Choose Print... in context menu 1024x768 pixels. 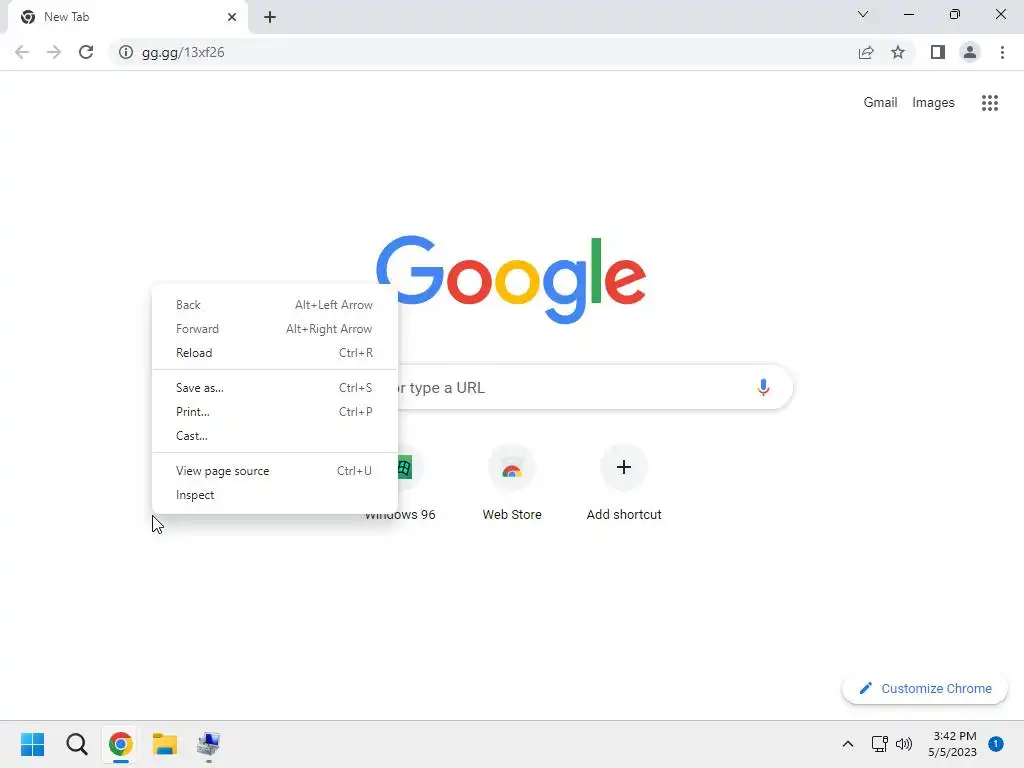tap(274, 412)
